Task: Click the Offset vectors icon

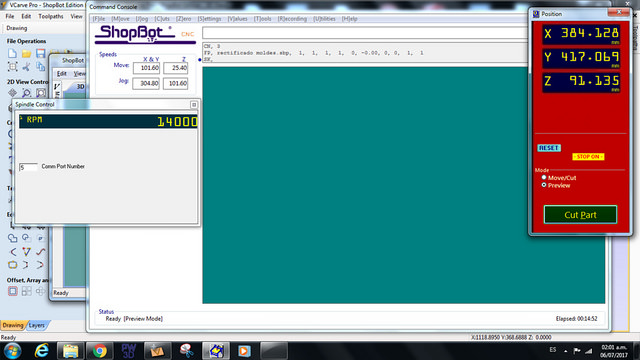Action: (13, 291)
